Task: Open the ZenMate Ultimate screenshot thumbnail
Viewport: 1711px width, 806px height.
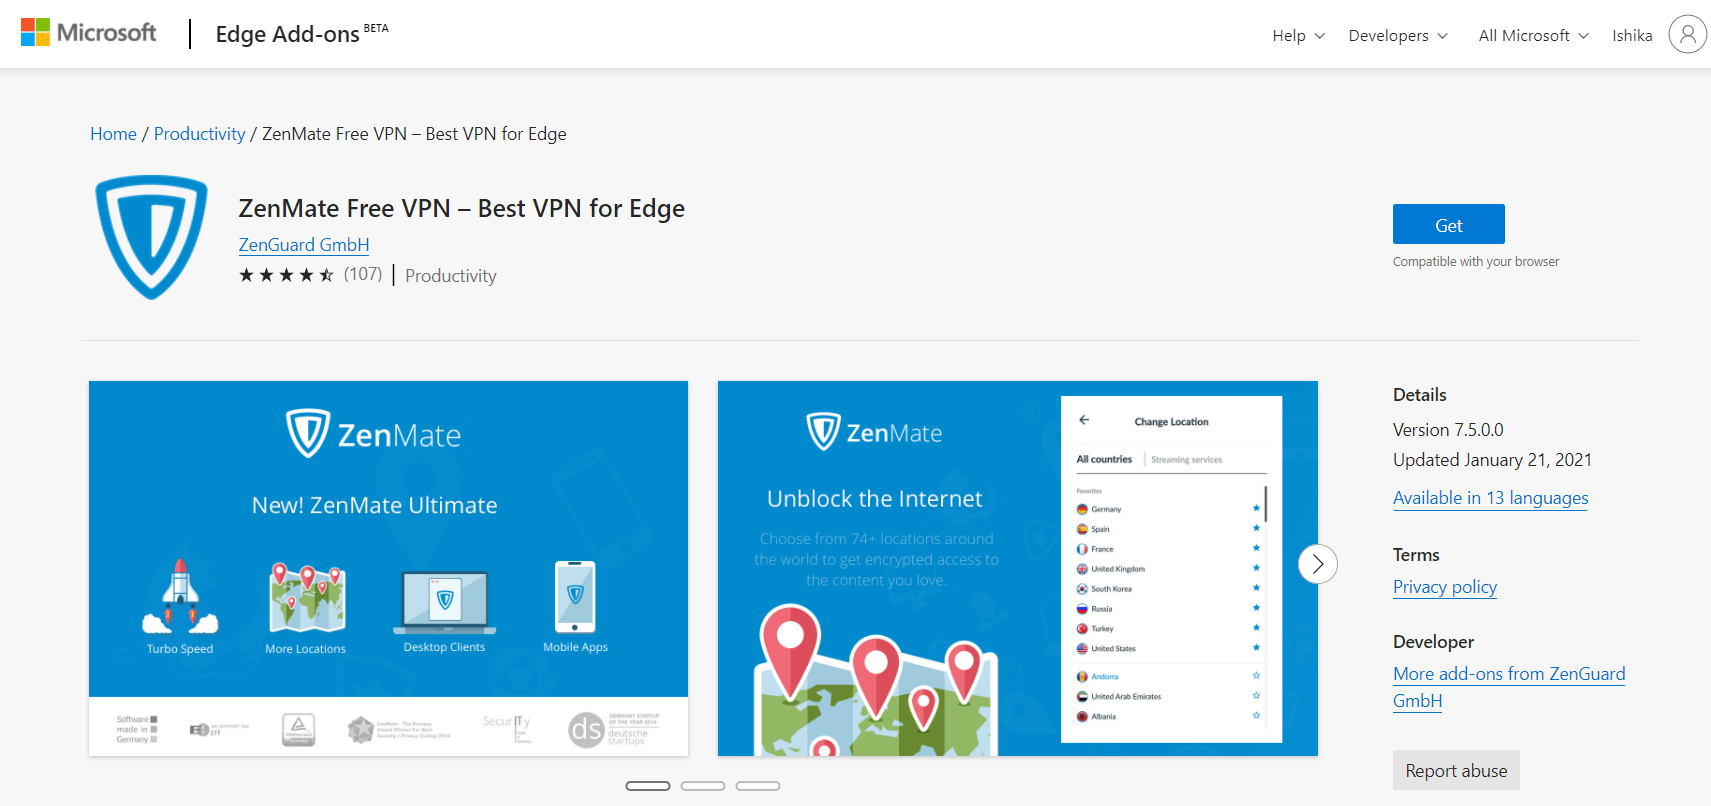Action: (388, 568)
